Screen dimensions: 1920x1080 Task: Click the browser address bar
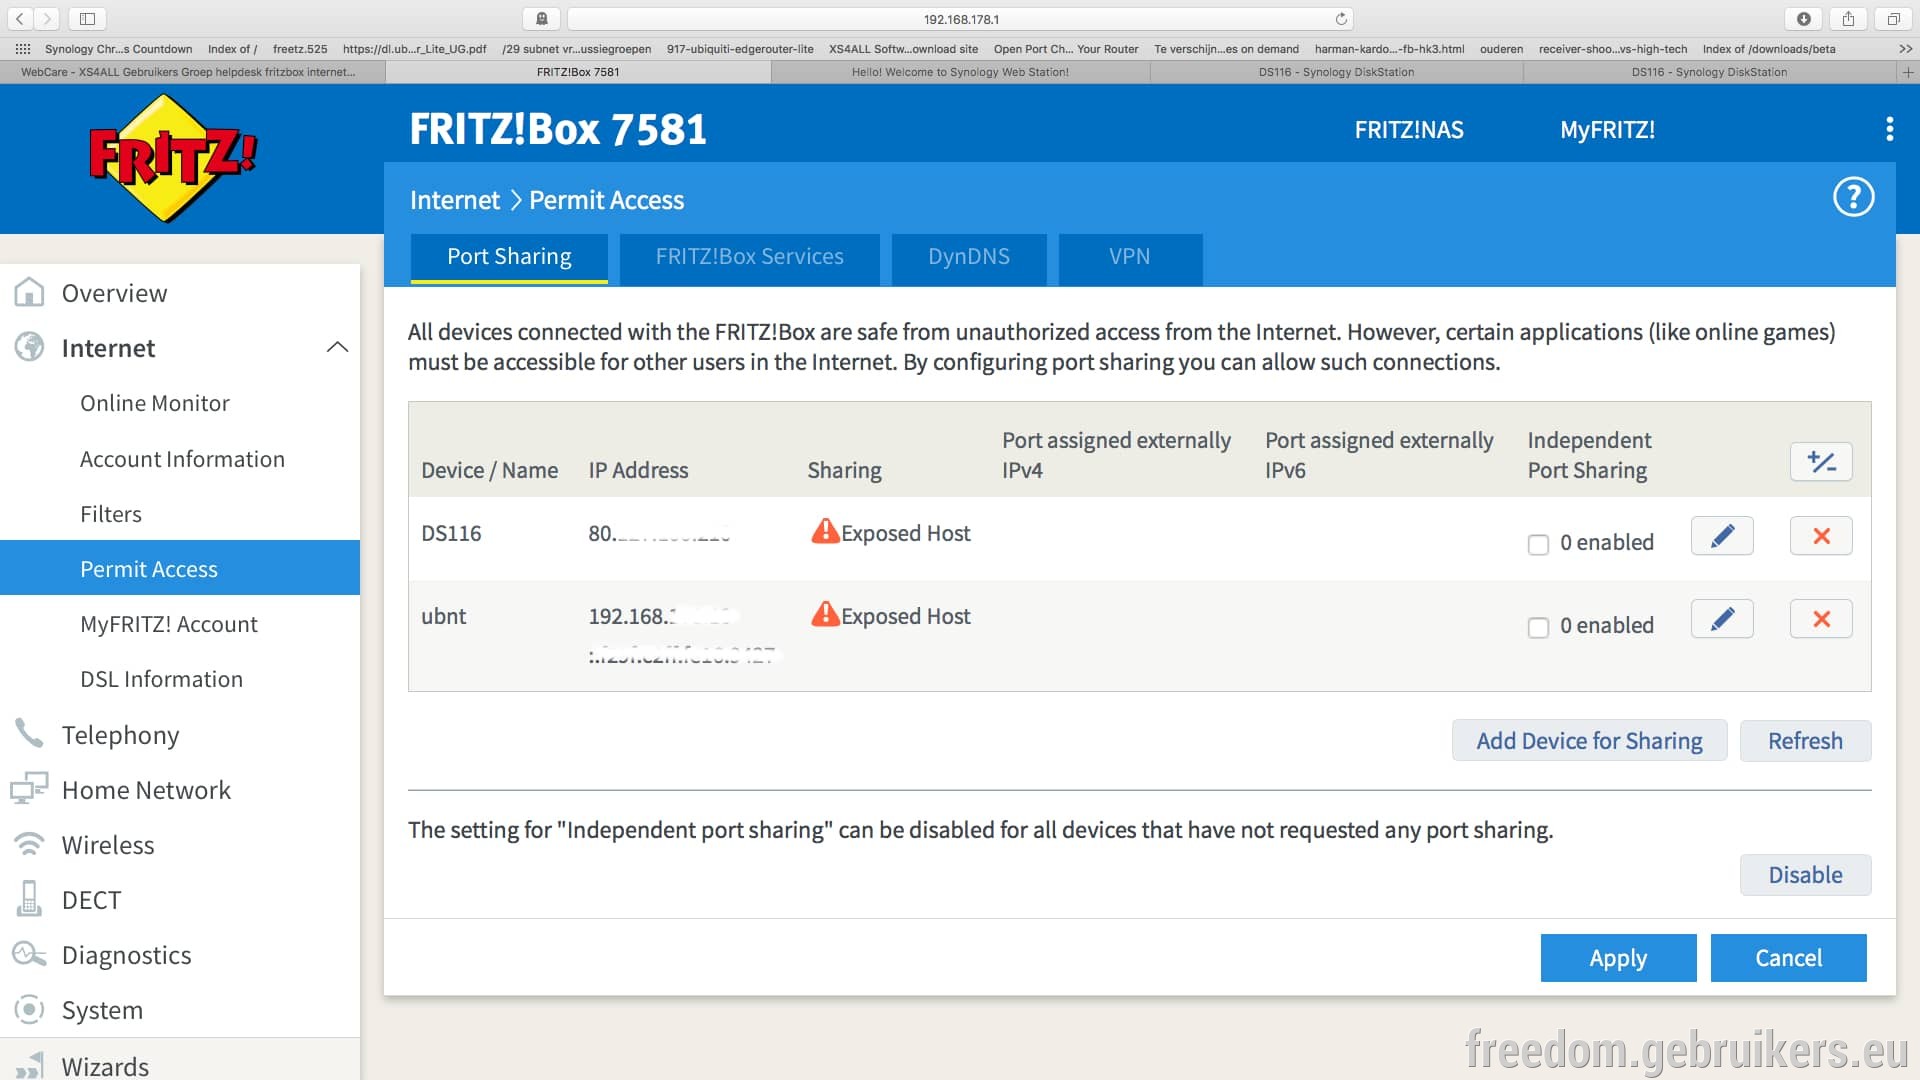tap(960, 19)
